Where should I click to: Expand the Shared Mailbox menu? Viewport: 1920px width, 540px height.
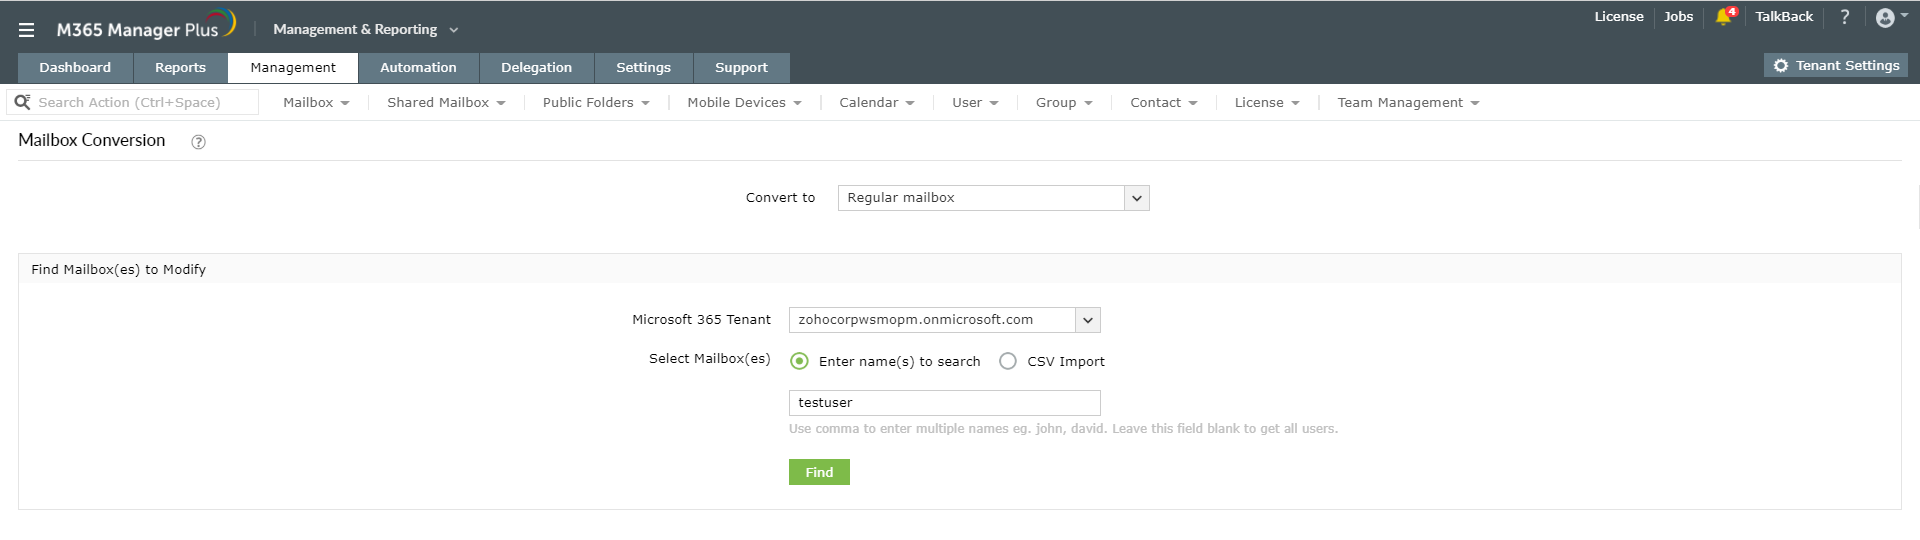[x=446, y=103]
